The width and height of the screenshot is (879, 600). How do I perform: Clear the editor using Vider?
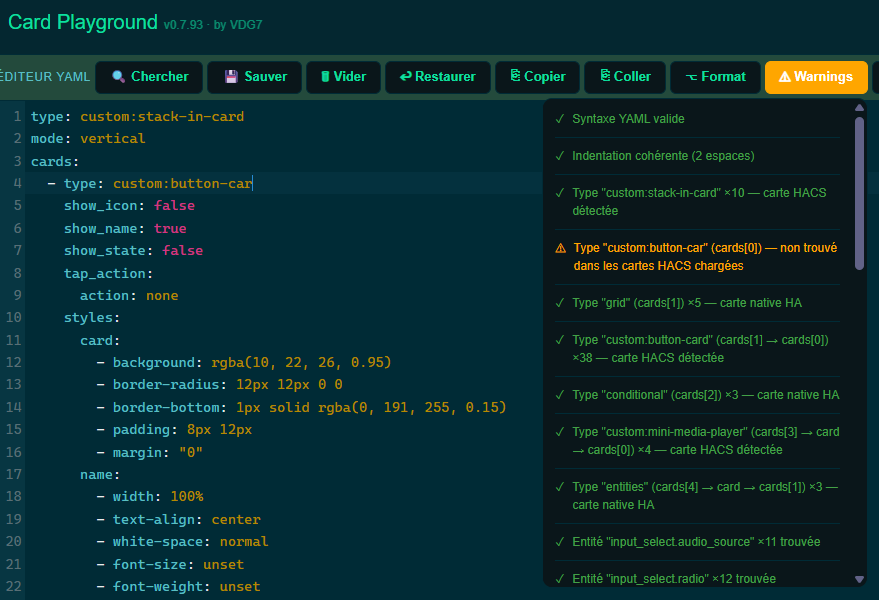pyautogui.click(x=343, y=77)
